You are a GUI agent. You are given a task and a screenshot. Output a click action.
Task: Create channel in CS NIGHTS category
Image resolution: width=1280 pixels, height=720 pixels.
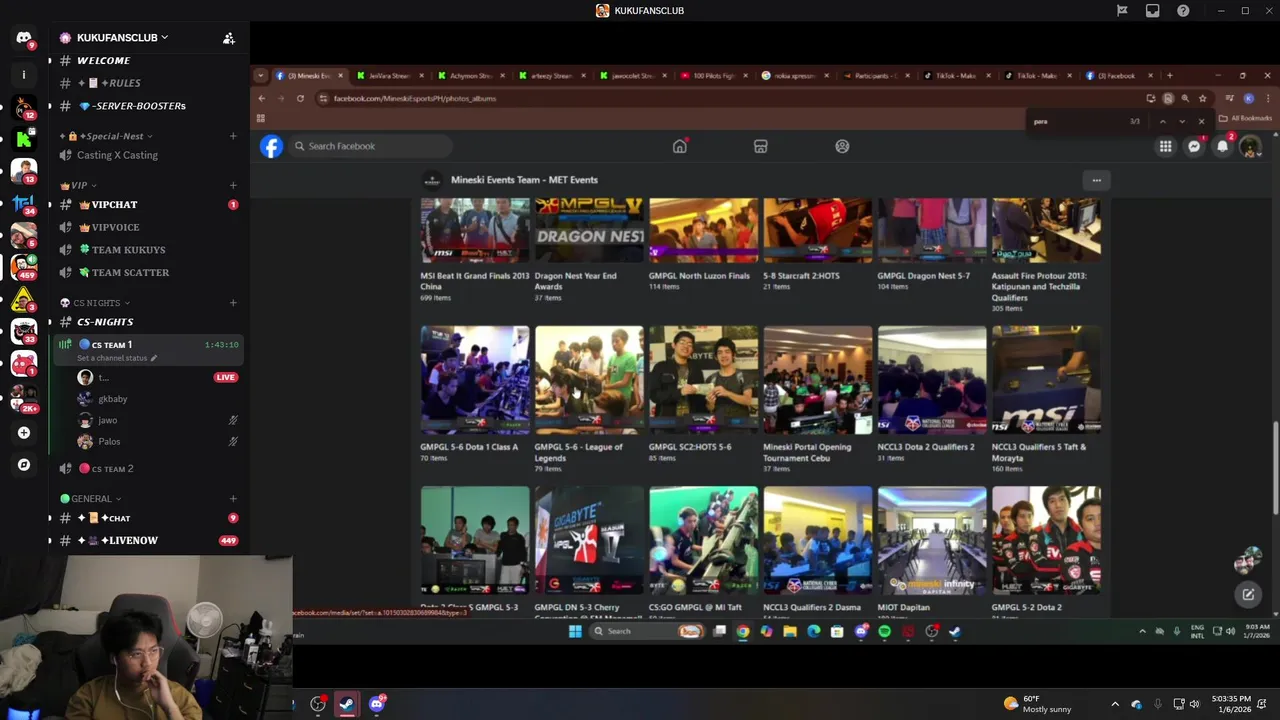point(233,303)
